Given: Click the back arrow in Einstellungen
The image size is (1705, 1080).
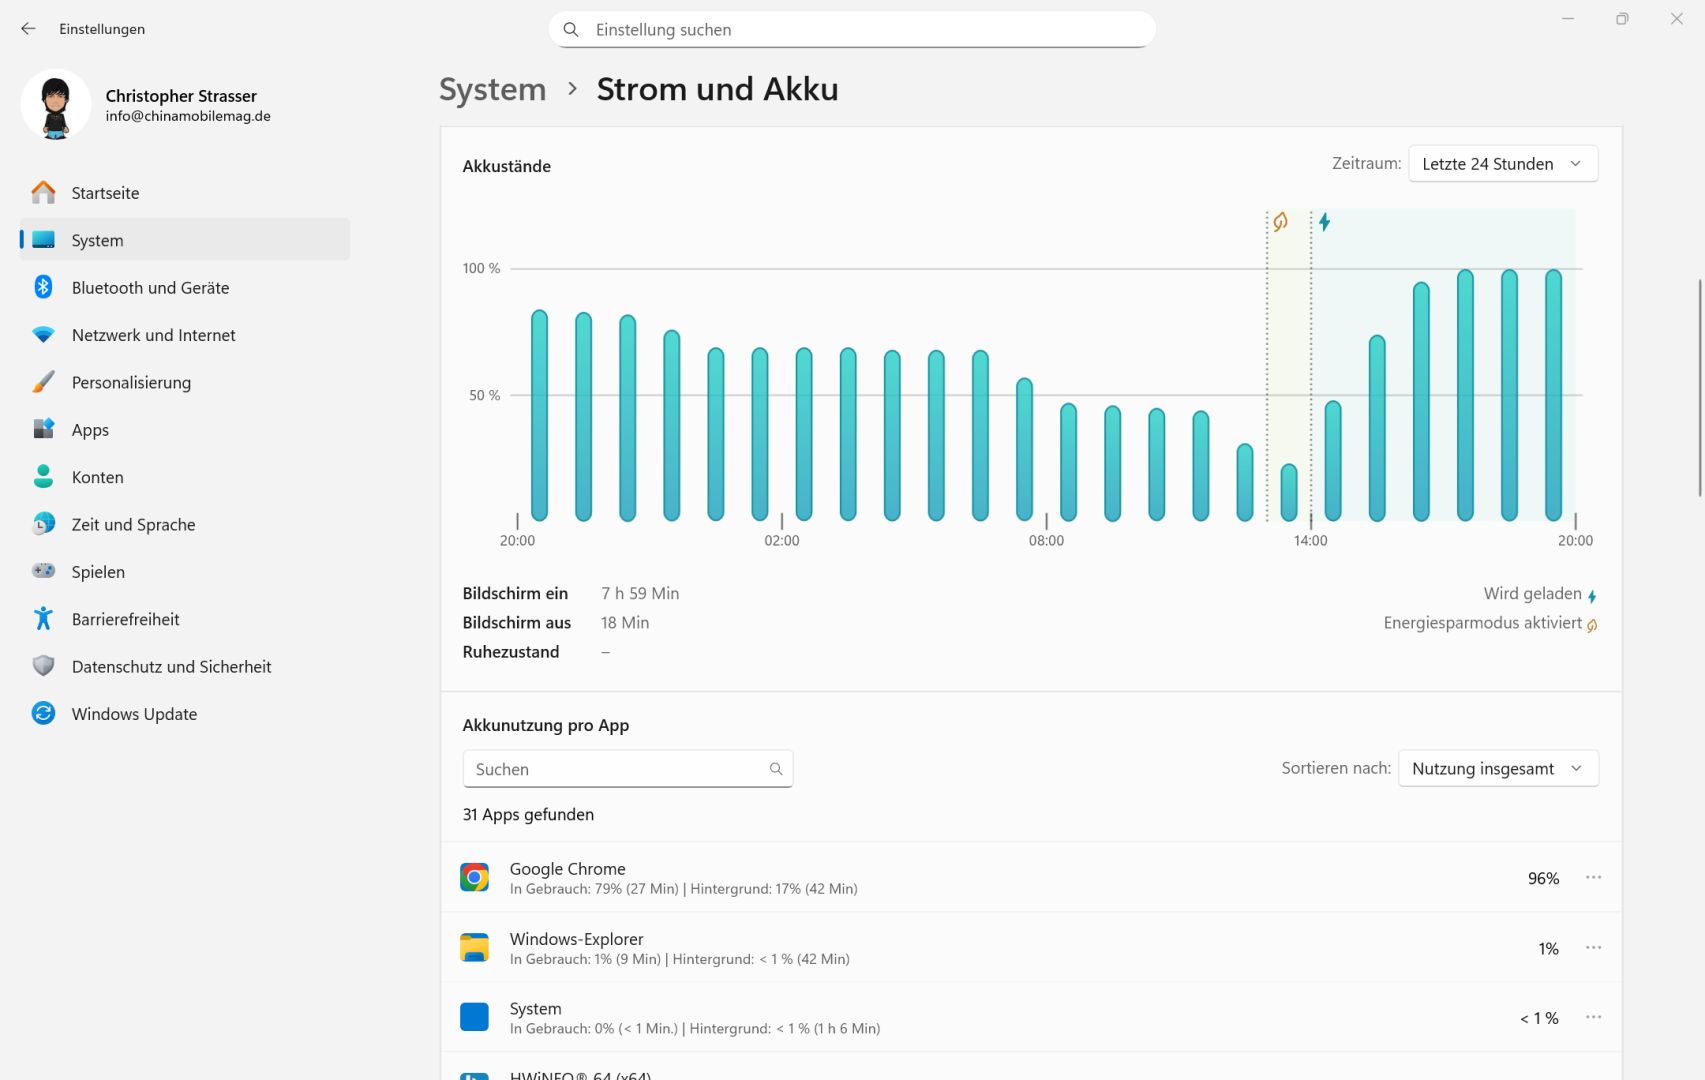Looking at the screenshot, I should [28, 29].
